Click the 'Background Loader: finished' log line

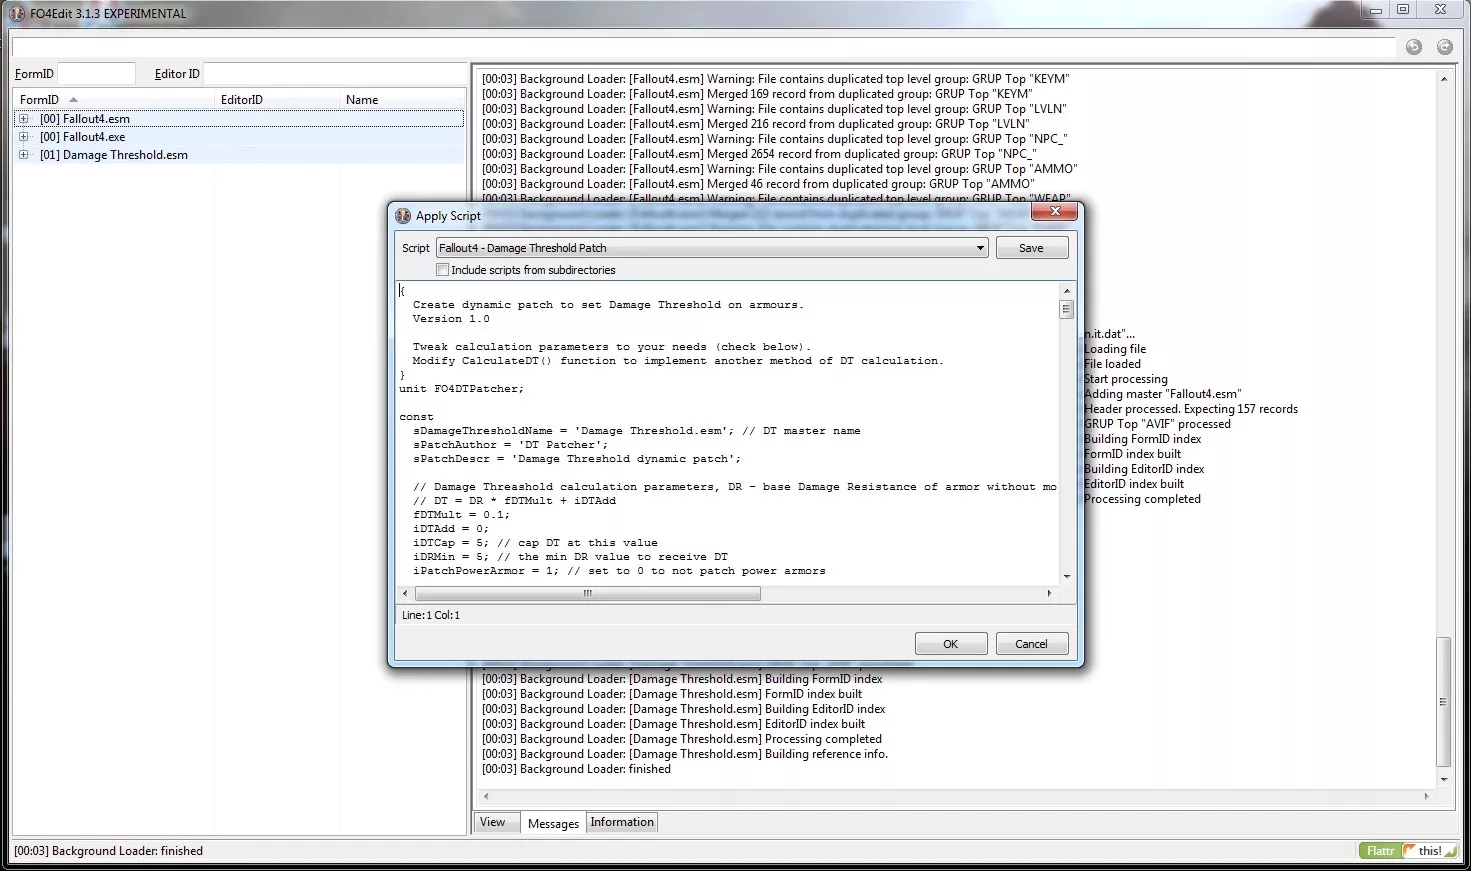pos(576,769)
